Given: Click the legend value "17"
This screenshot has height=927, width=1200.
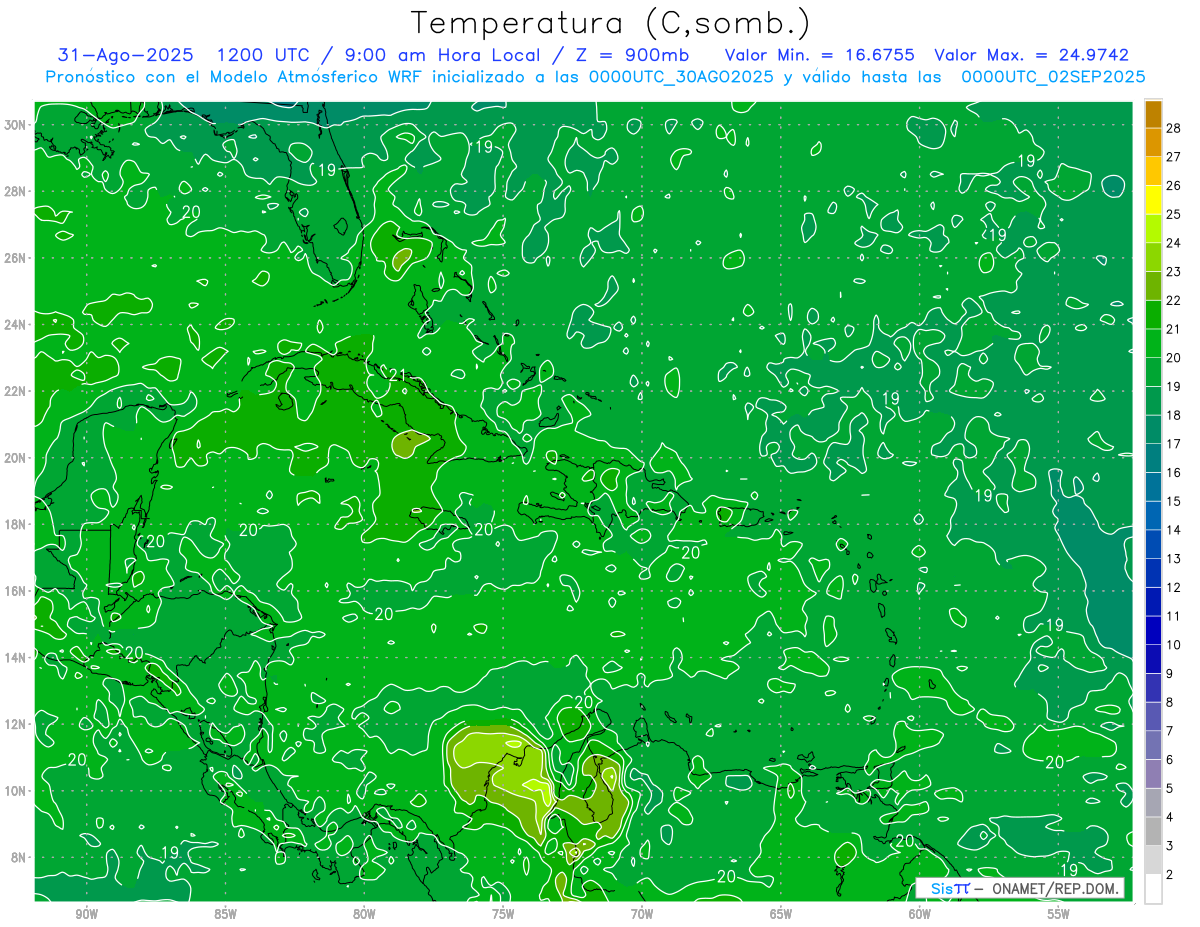Looking at the screenshot, I should tap(1174, 443).
